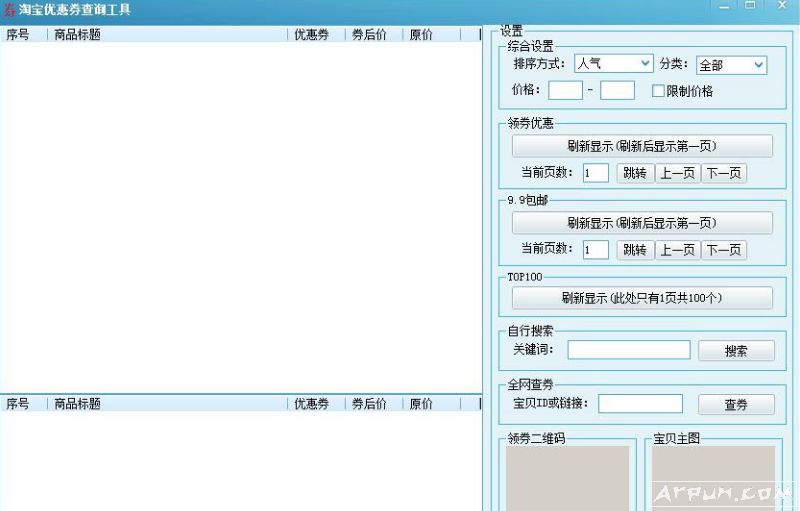Screen dimensions: 800x511
Task: Click 券后价 column header in top list
Action: pos(374,34)
